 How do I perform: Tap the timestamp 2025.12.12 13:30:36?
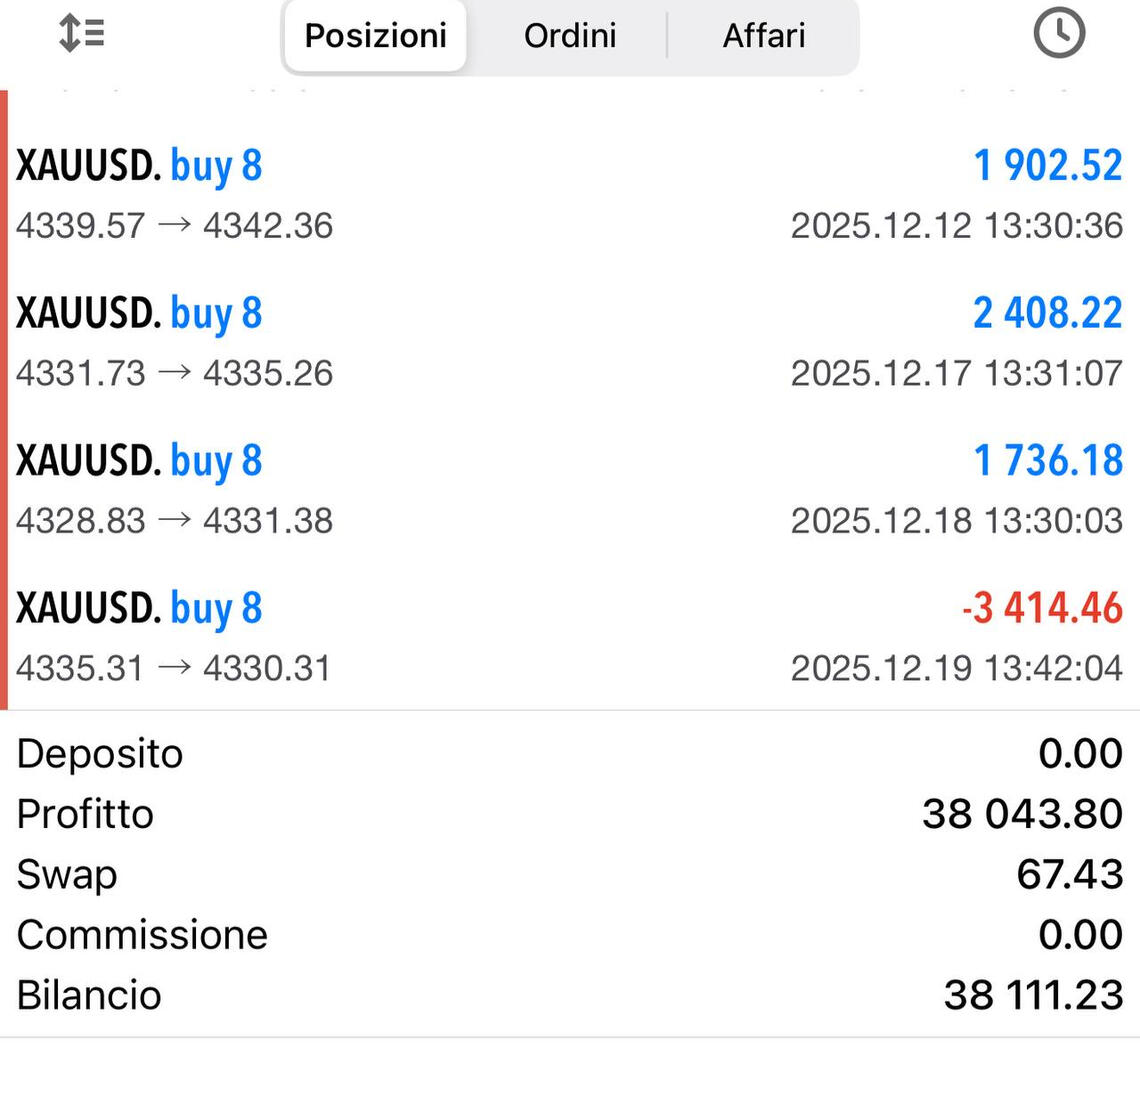point(956,226)
